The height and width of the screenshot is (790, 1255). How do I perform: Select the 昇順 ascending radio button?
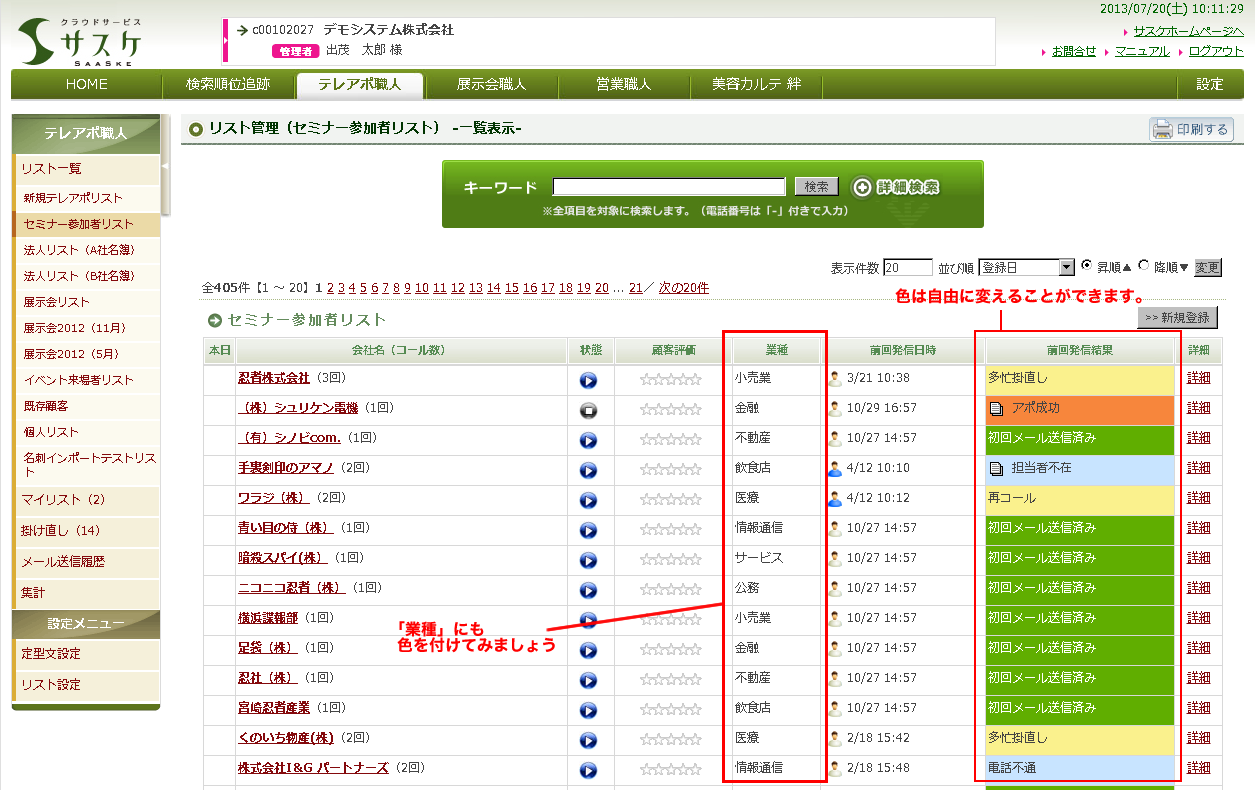[1087, 266]
